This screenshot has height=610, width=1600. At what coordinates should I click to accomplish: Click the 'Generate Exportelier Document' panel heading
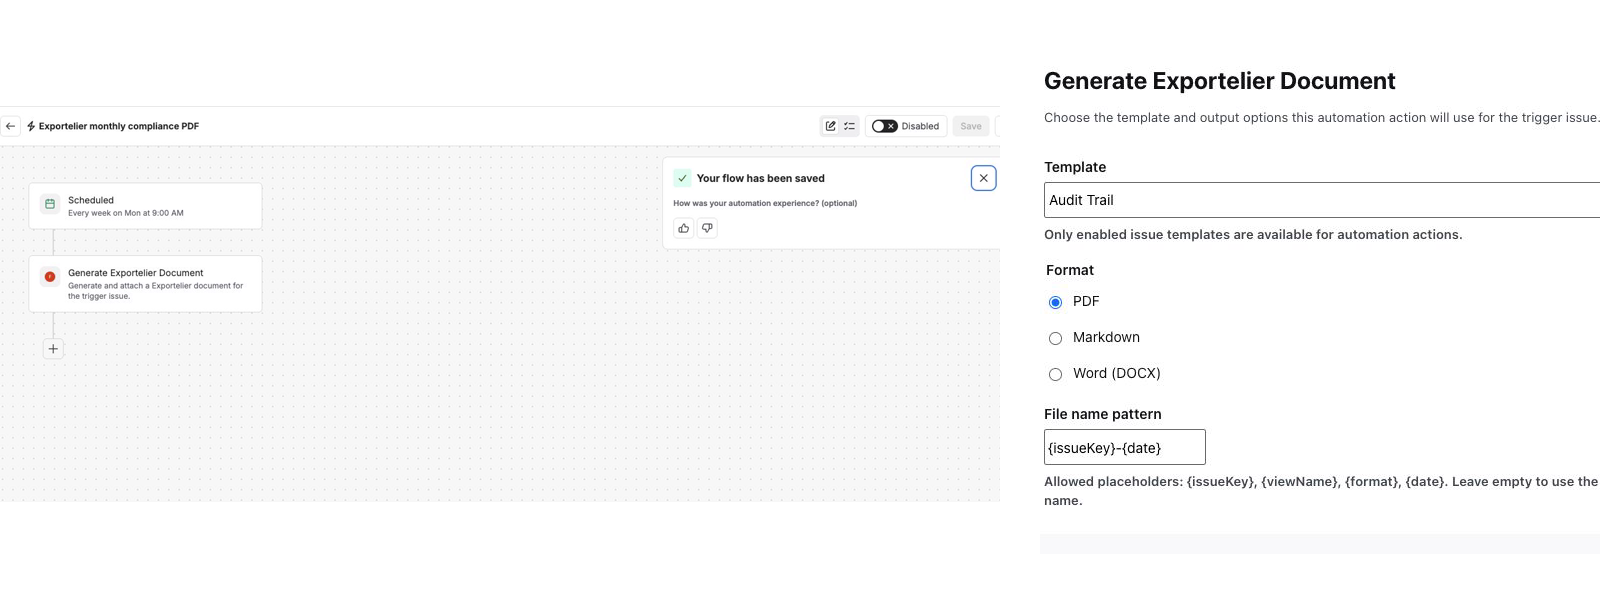pyautogui.click(x=1220, y=81)
